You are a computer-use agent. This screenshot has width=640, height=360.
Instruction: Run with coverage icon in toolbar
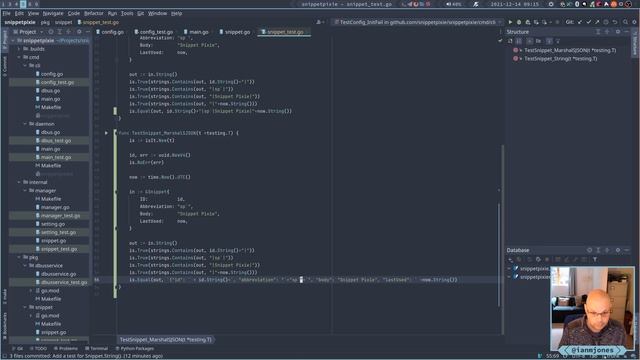528,22
